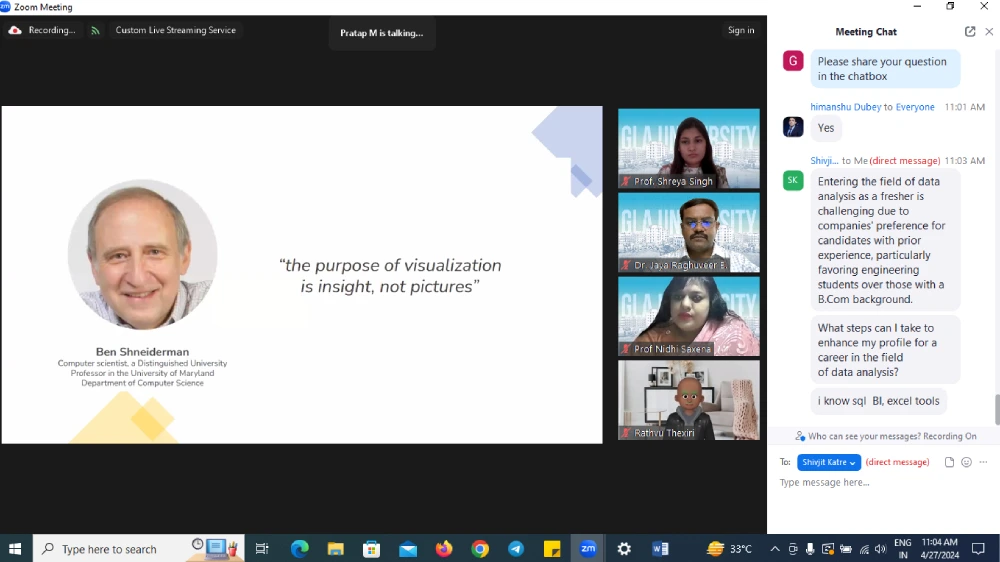Select Prof Nidhi Saxena video thumbnail

point(689,316)
